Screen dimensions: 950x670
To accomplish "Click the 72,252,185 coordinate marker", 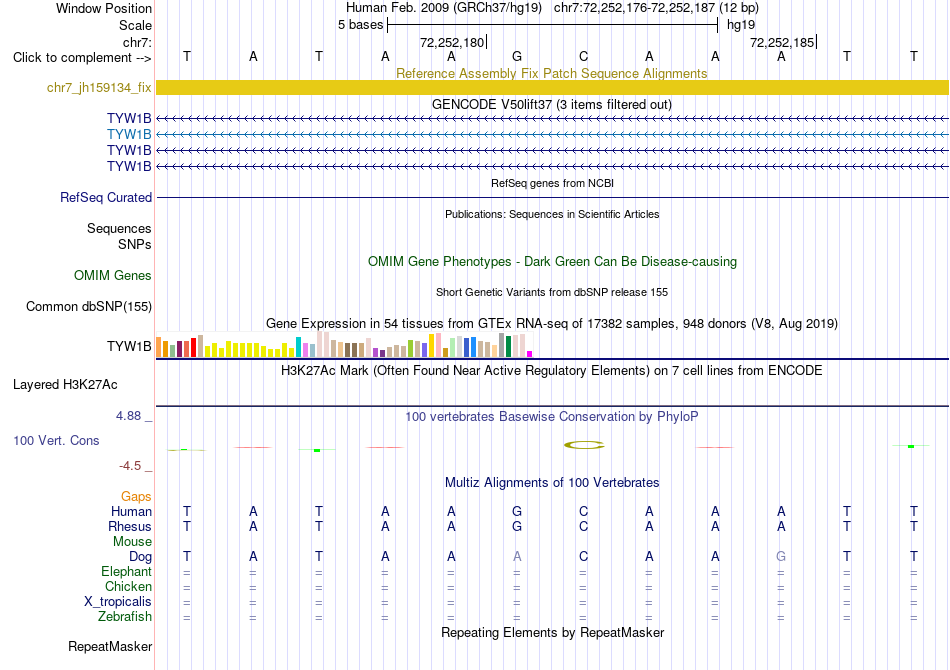I will (x=782, y=42).
